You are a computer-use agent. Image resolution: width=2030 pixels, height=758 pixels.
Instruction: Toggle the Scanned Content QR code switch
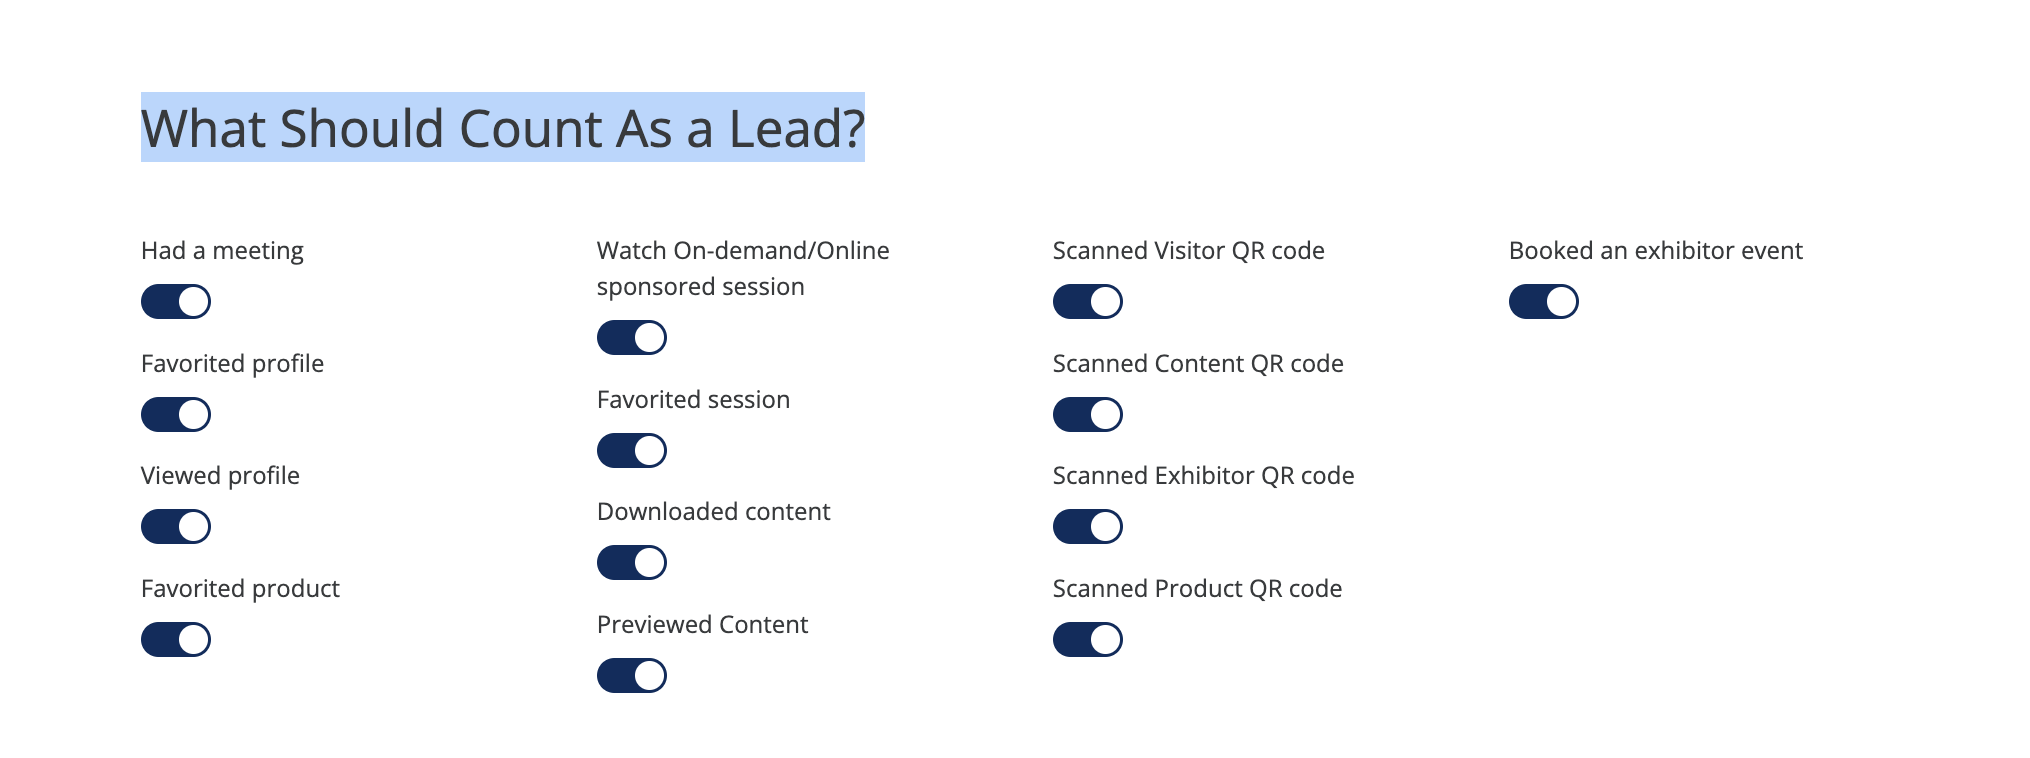(x=1088, y=414)
